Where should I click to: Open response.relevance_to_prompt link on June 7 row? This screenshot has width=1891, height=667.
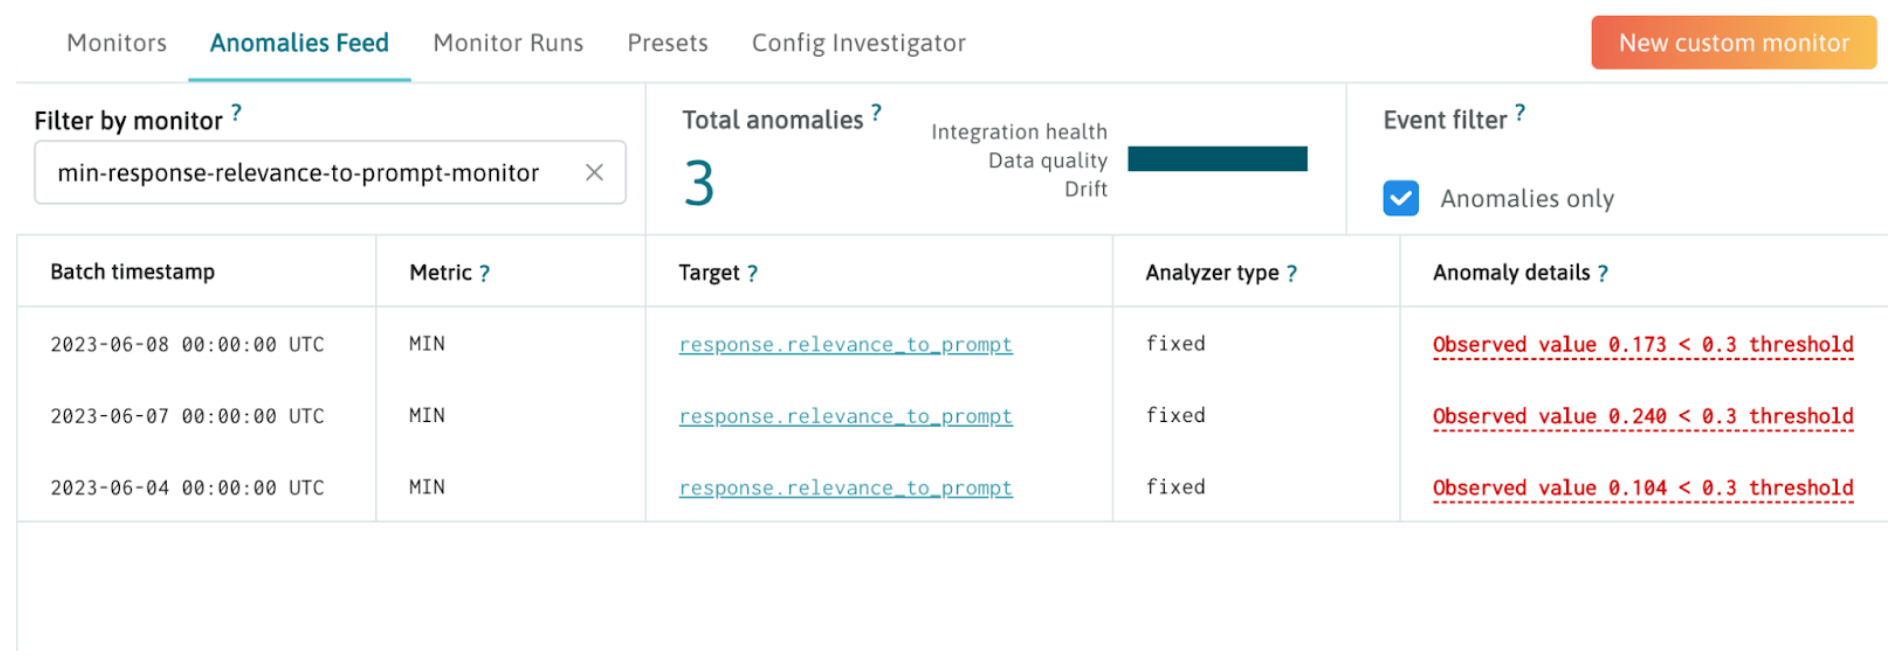(x=845, y=416)
